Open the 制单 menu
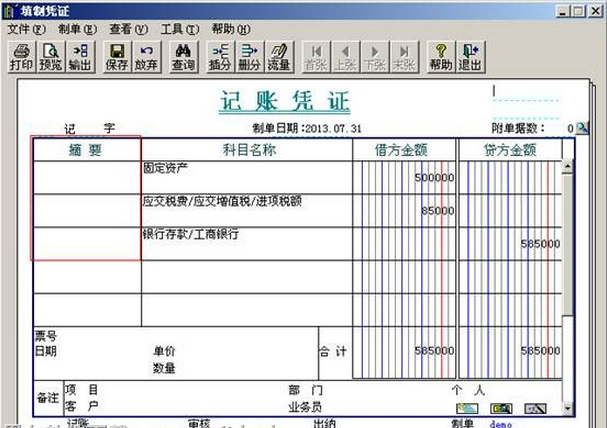The width and height of the screenshot is (607, 428). point(77,29)
